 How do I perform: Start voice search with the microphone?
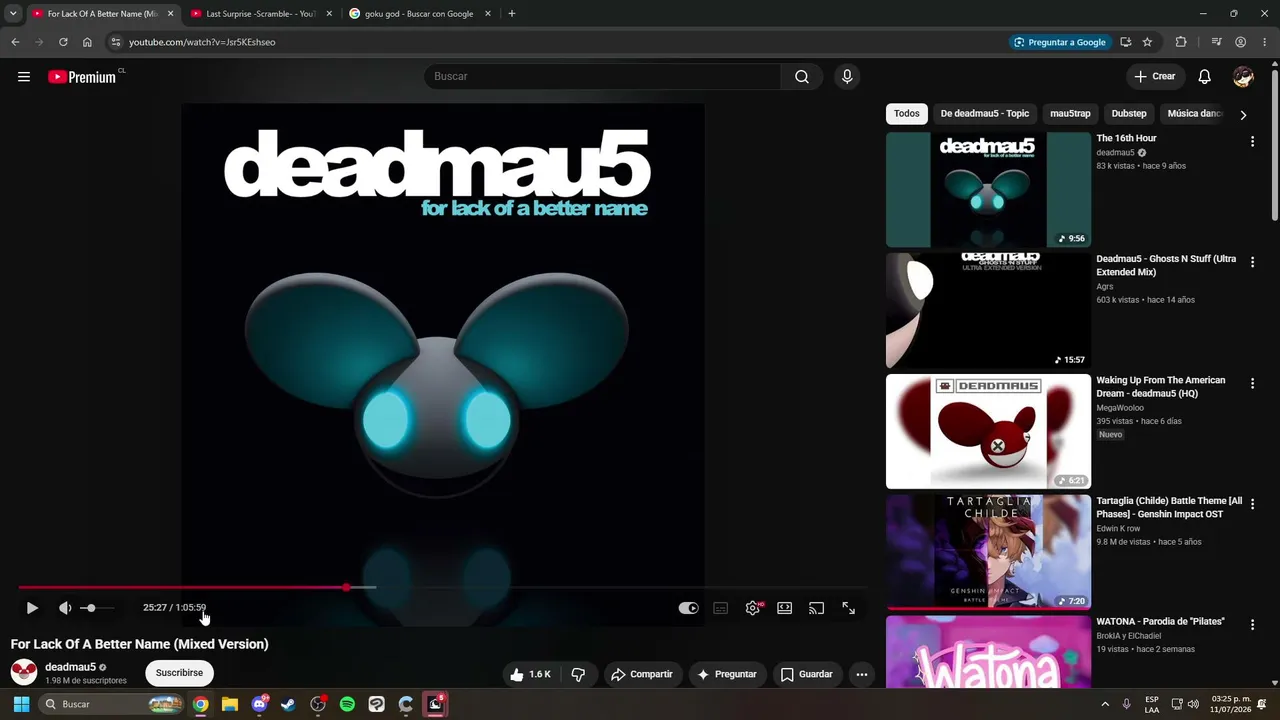coord(847,77)
